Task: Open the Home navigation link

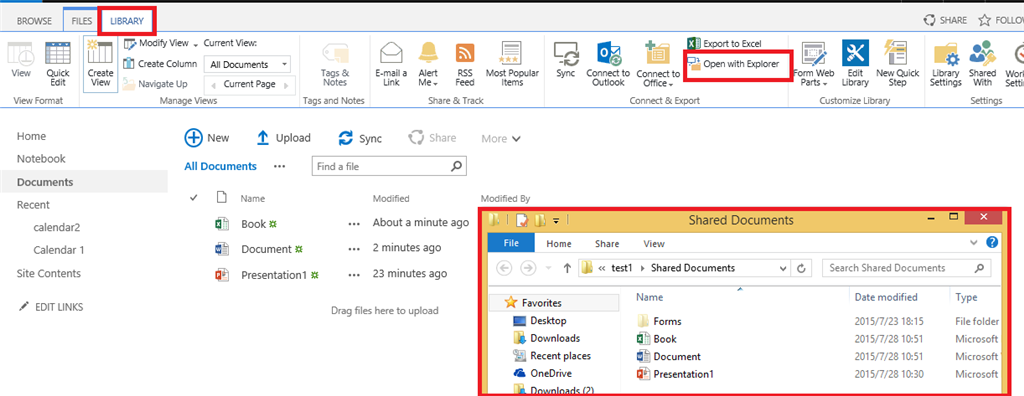Action: 31,137
